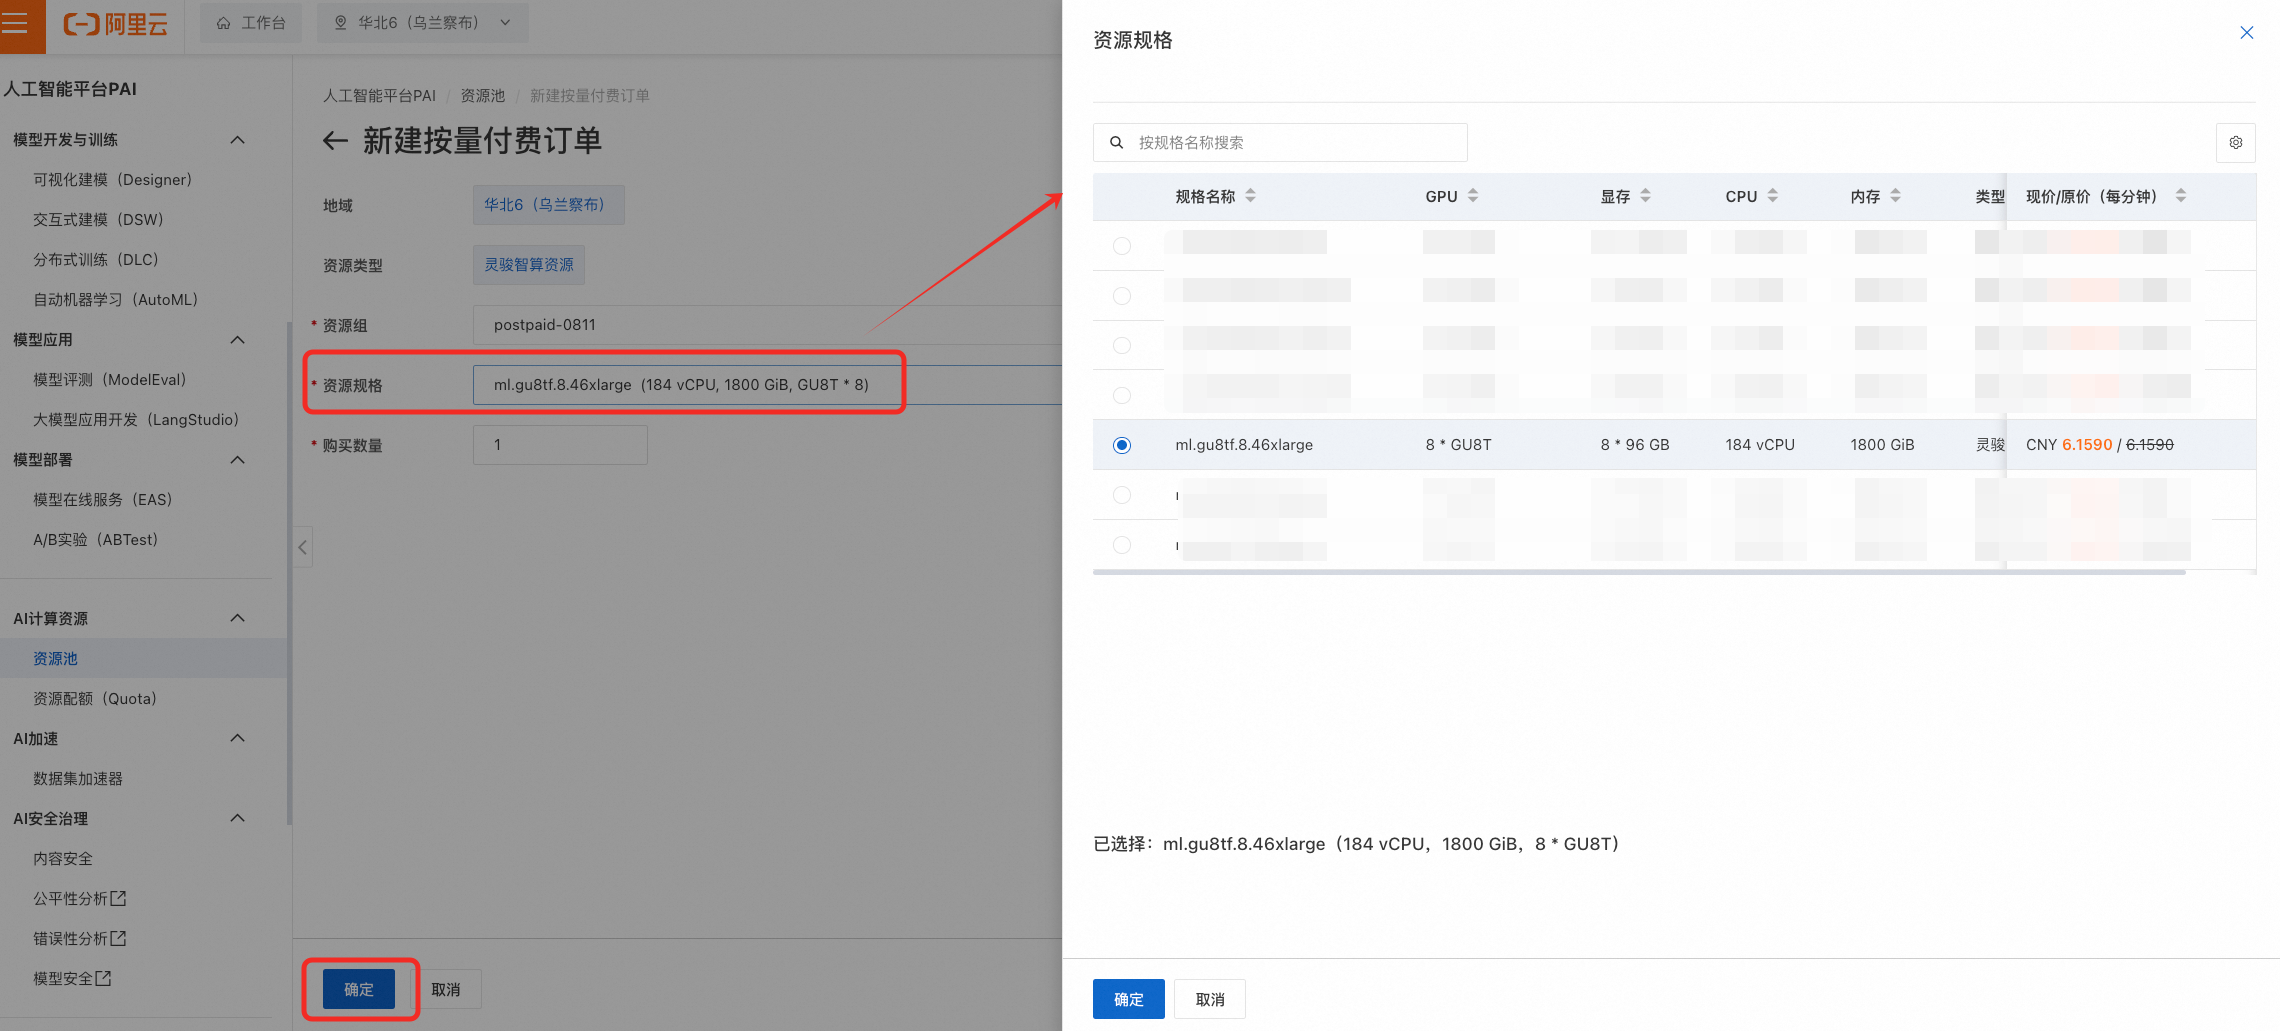Open the 工作台 workbench button
Image resolution: width=2280 pixels, height=1031 pixels.
point(251,22)
